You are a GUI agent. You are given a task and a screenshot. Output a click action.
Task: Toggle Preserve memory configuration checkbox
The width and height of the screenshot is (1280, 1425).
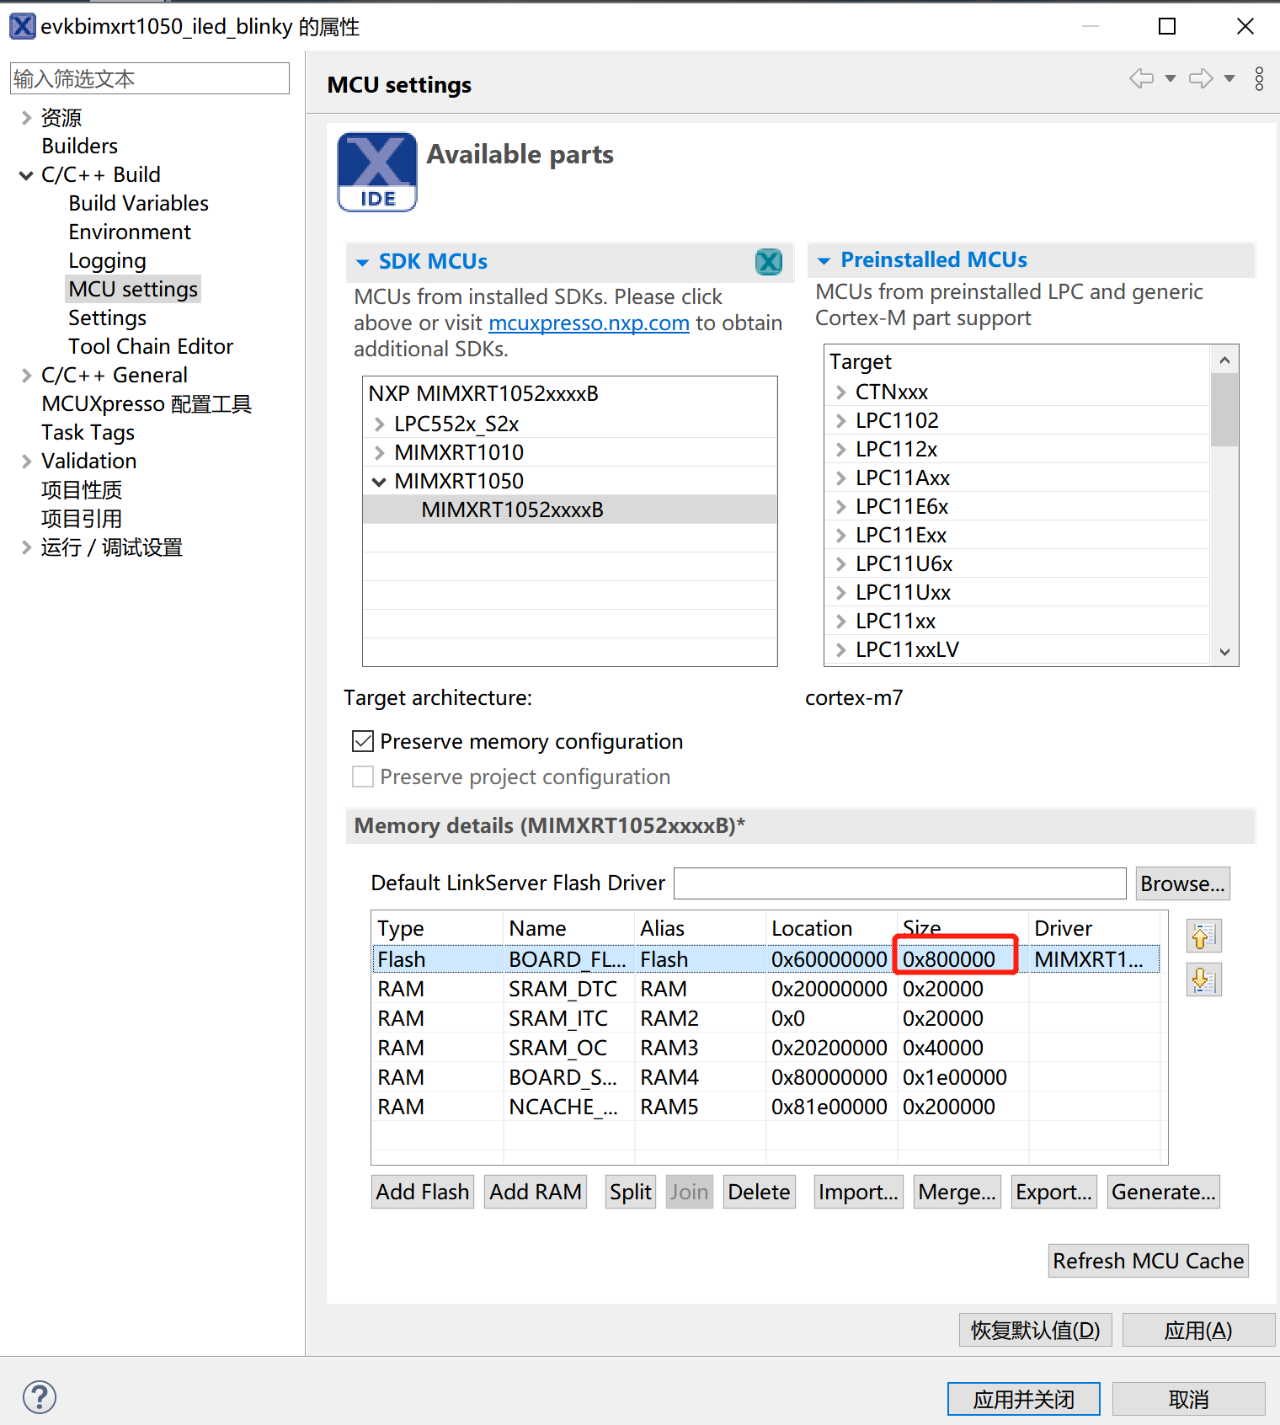[x=364, y=742]
